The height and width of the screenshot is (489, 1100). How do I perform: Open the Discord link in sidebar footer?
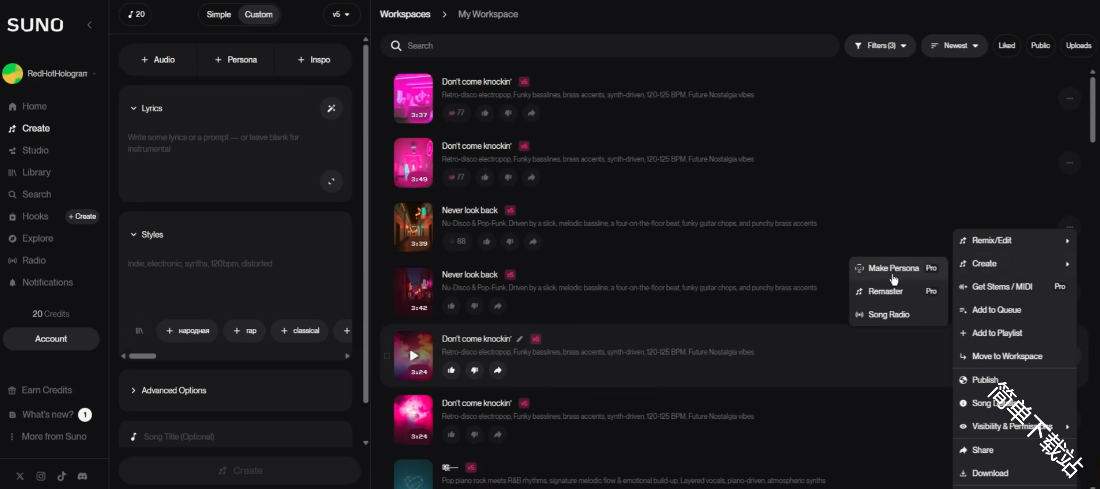(x=82, y=476)
